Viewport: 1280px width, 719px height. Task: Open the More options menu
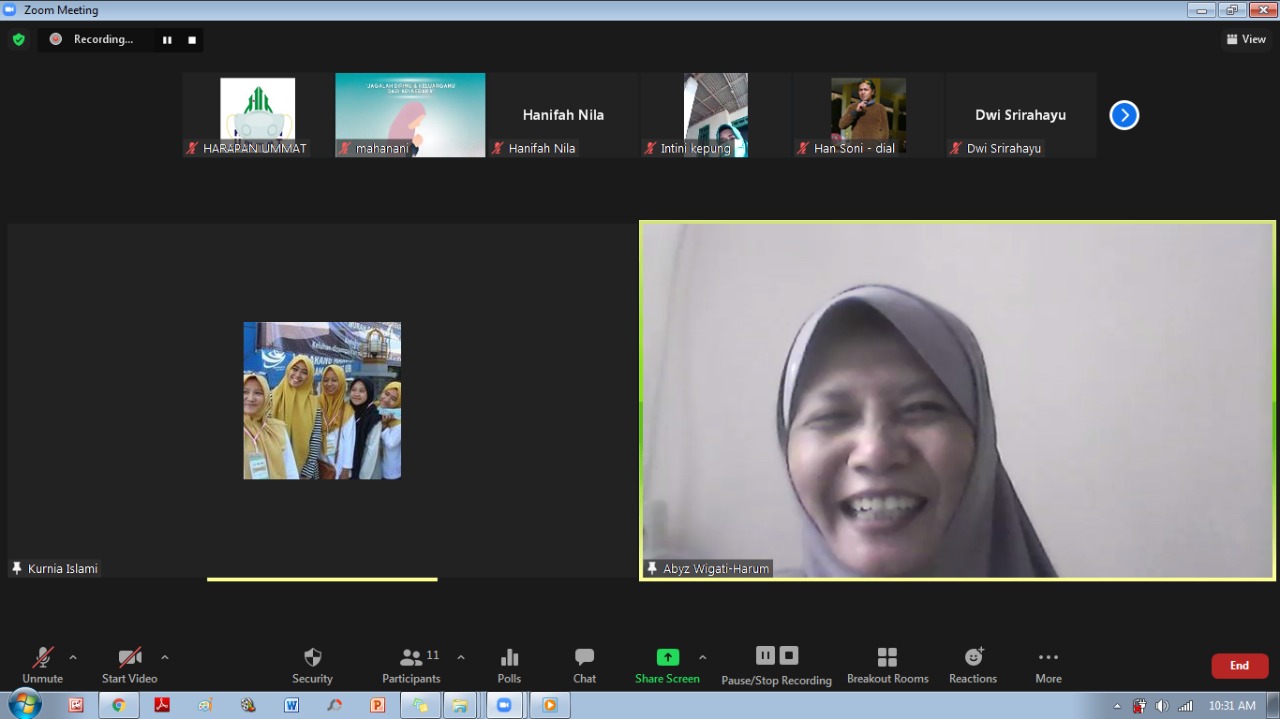coord(1048,665)
